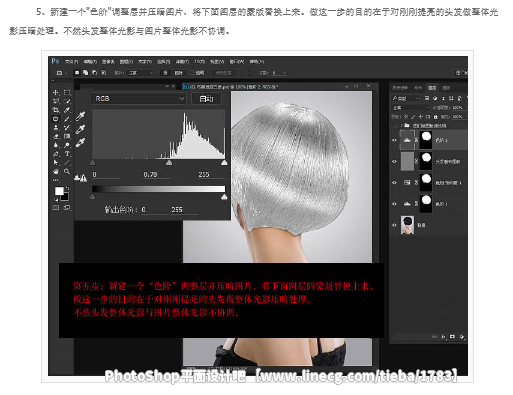Select the Blur tool
Viewport: 513px width, 395px height.
[x=56, y=145]
